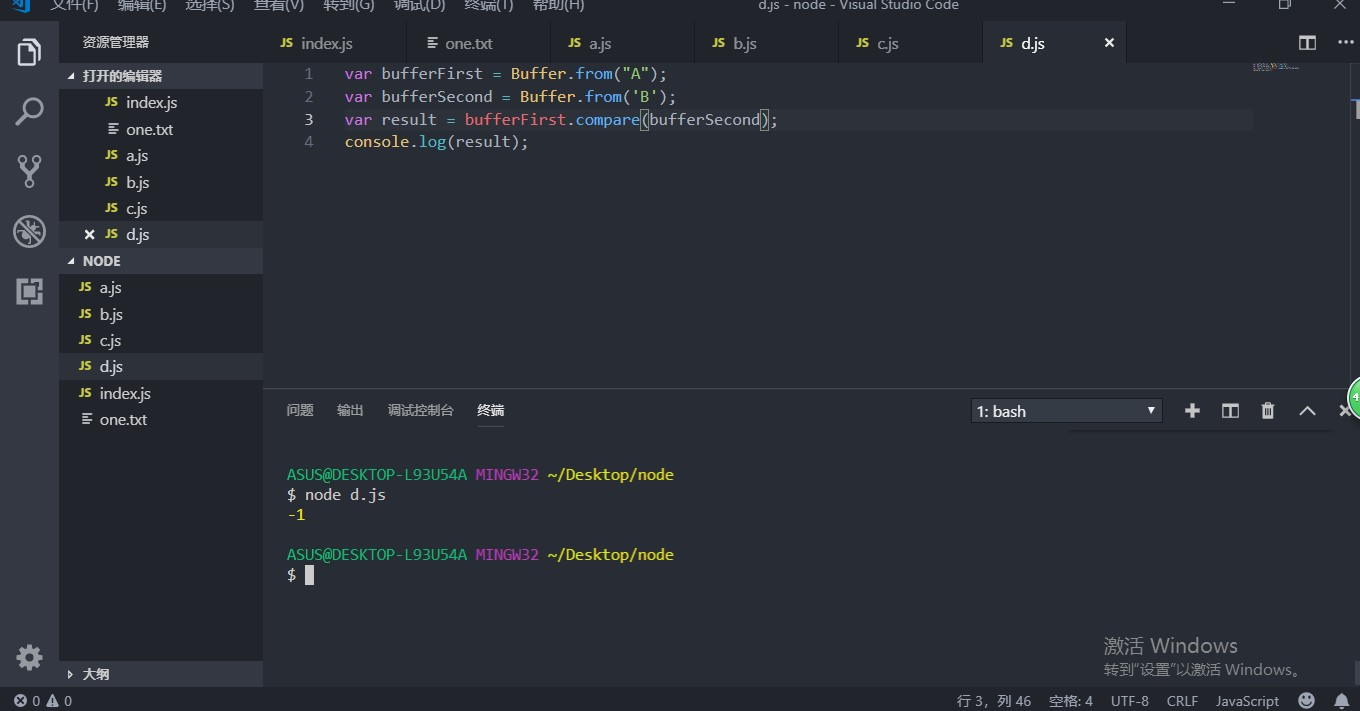The image size is (1360, 711).
Task: Click inside the terminal prompt cursor
Action: (x=310, y=575)
